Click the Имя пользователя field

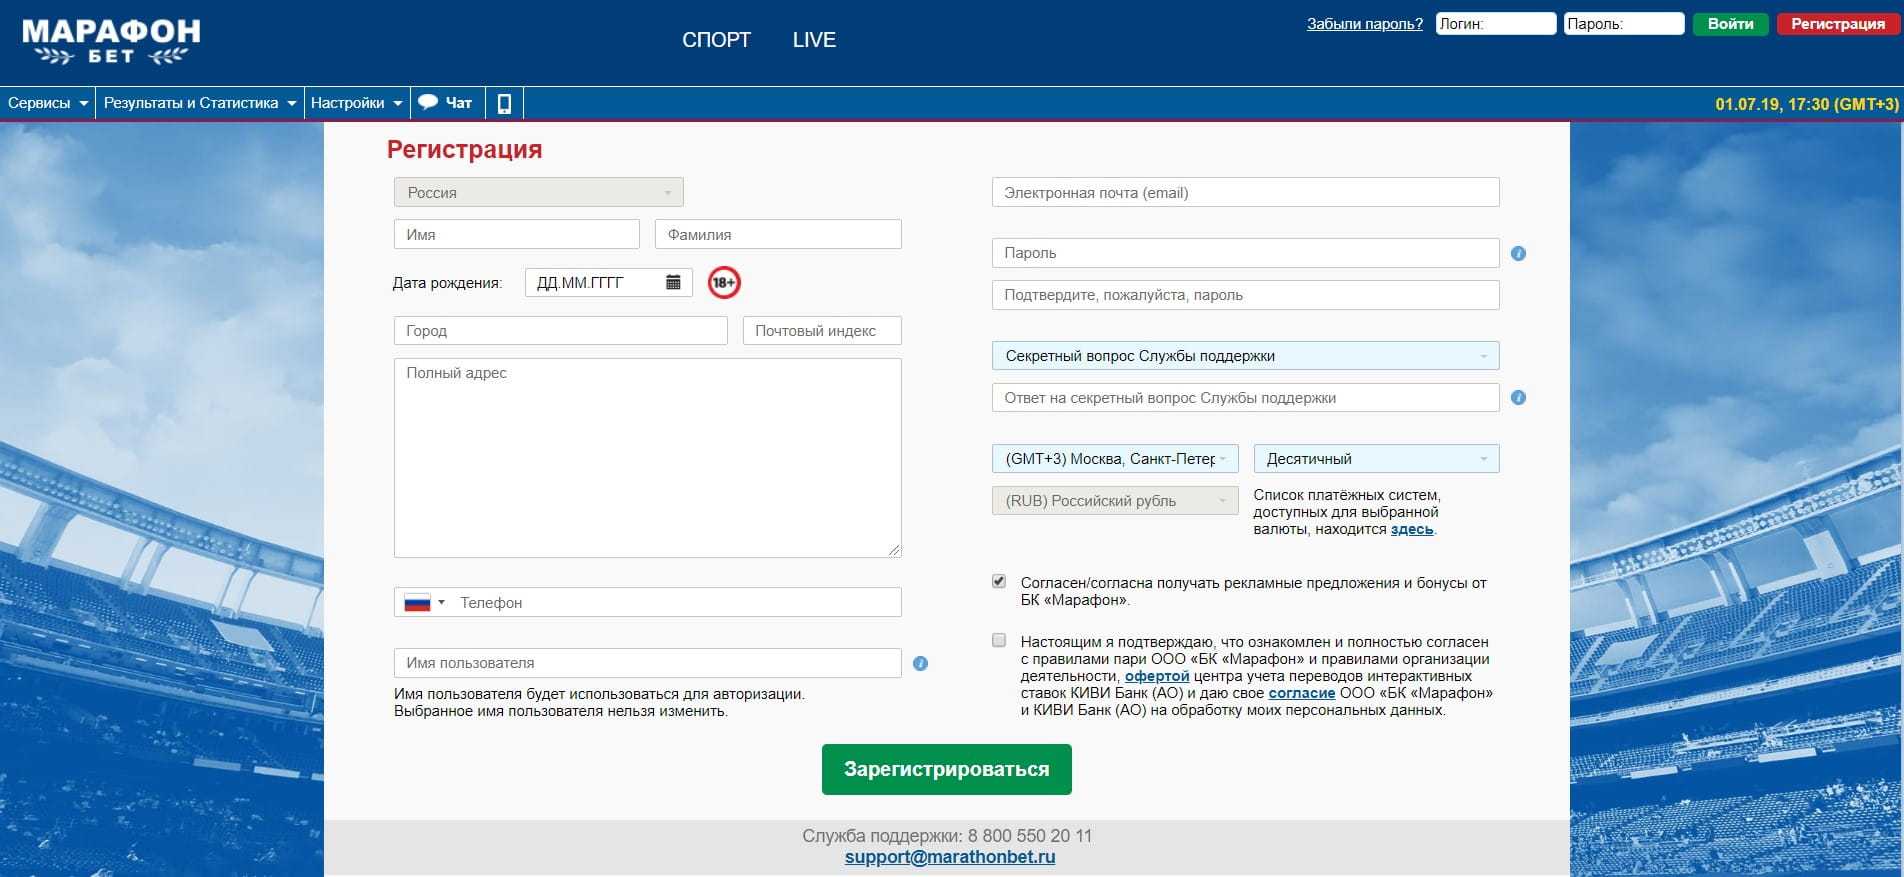coord(648,663)
